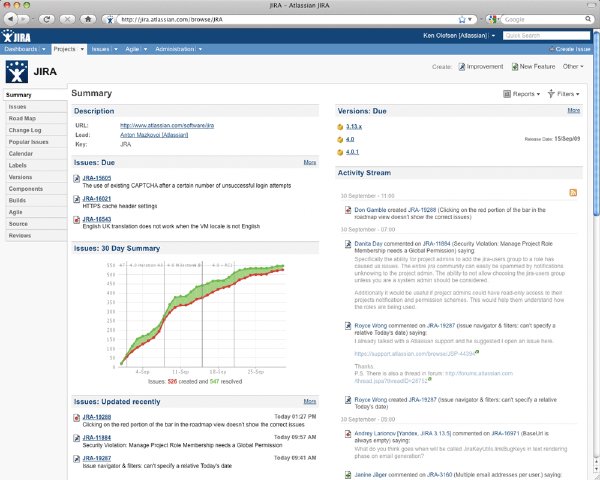The image size is (600, 480).
Task: Click More link in Versions: Due
Action: [574, 111]
